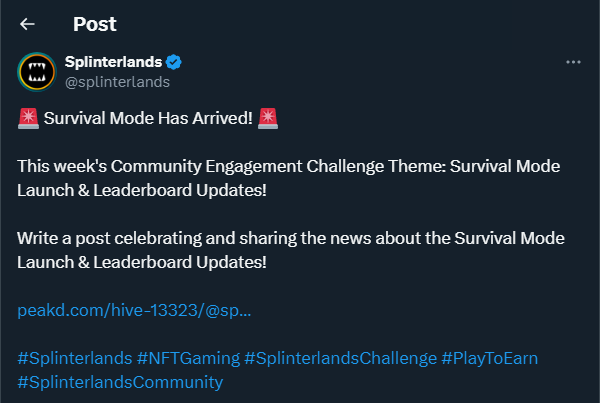Click the fanged mouth logo in the avatar
Viewport: 600px width, 403px height.
tap(38, 72)
